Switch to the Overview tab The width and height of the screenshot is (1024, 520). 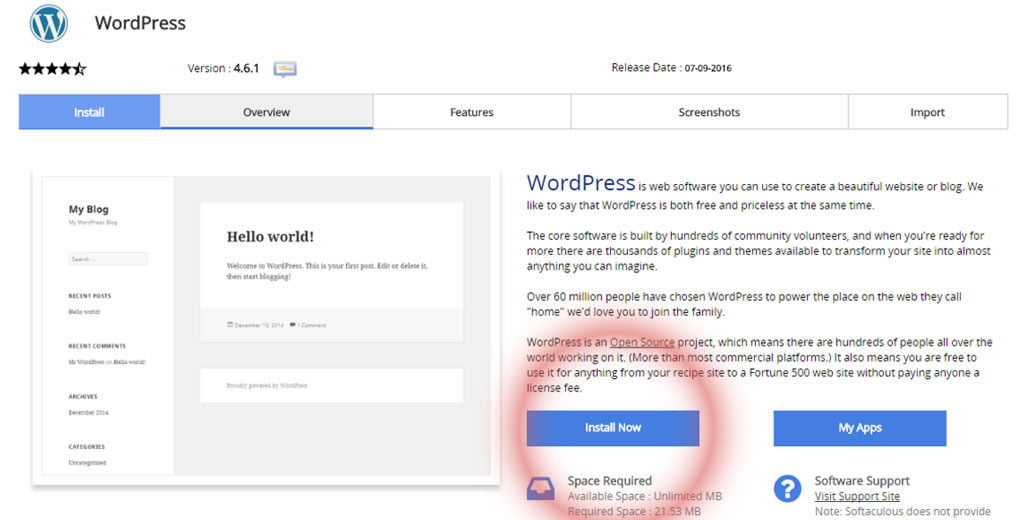click(x=266, y=112)
